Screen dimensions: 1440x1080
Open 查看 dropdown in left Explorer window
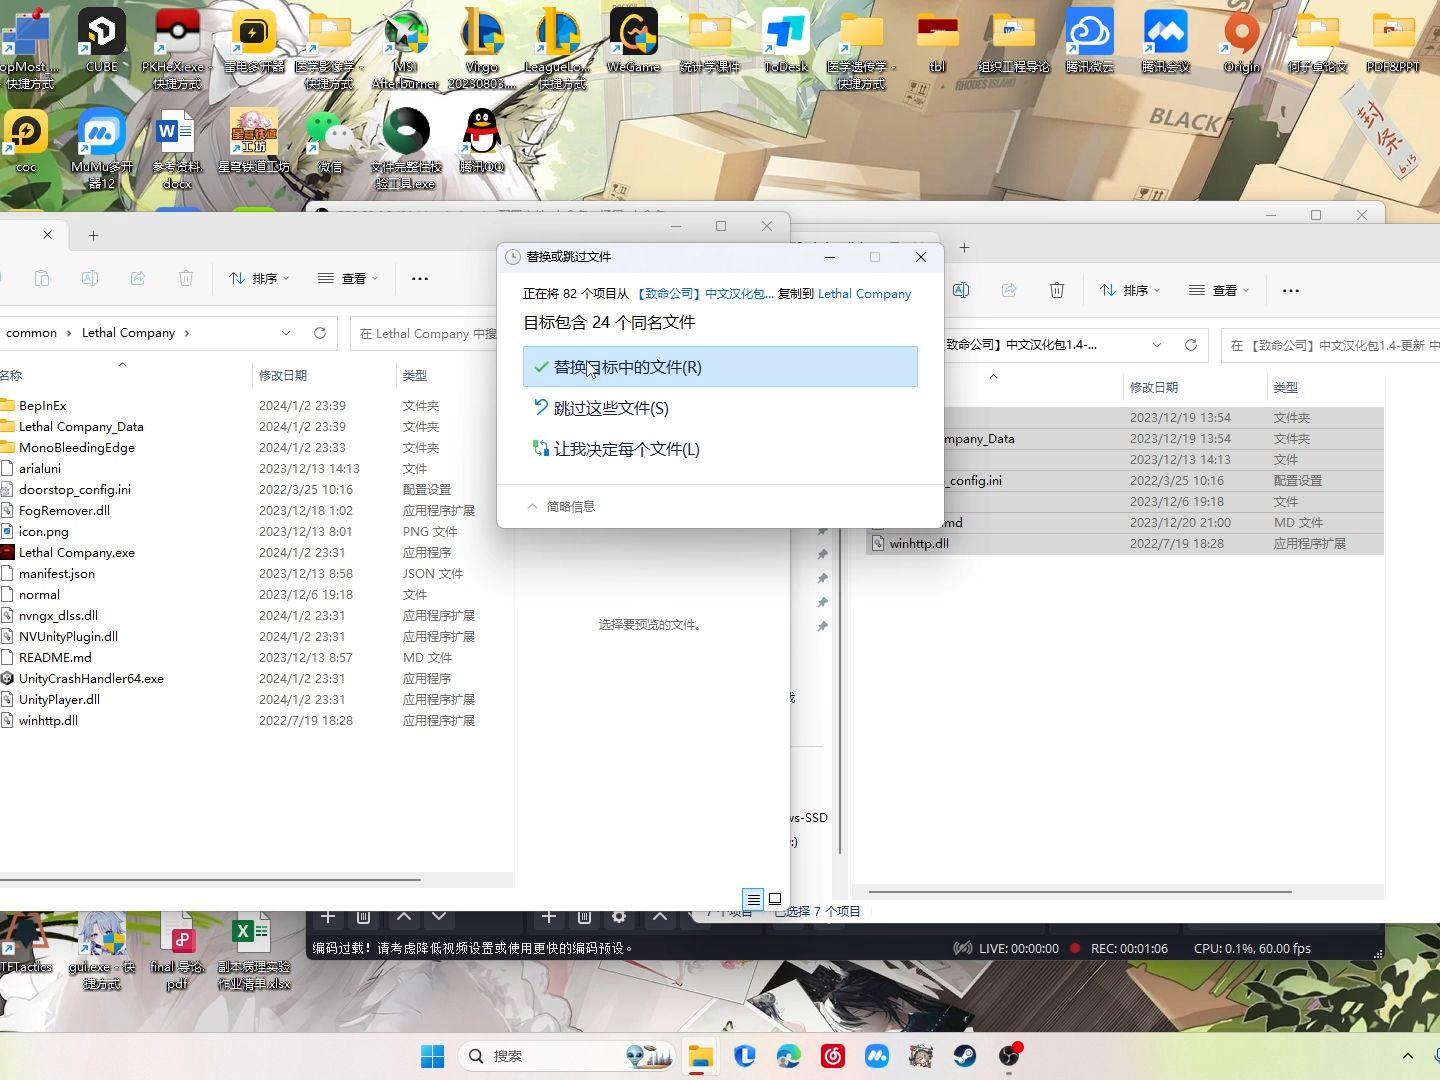coord(348,278)
